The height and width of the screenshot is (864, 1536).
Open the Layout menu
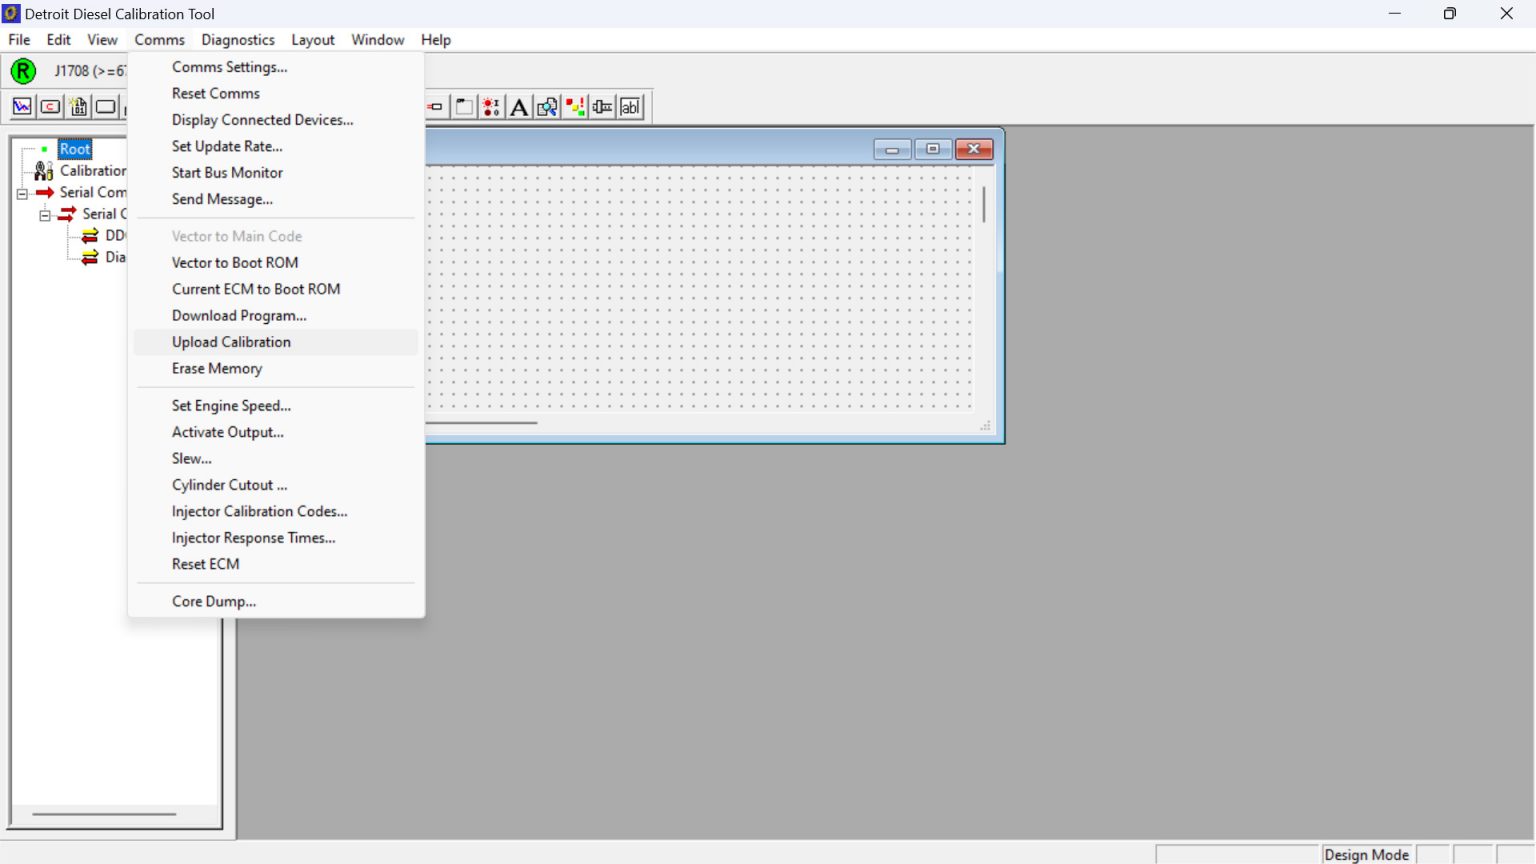click(313, 40)
